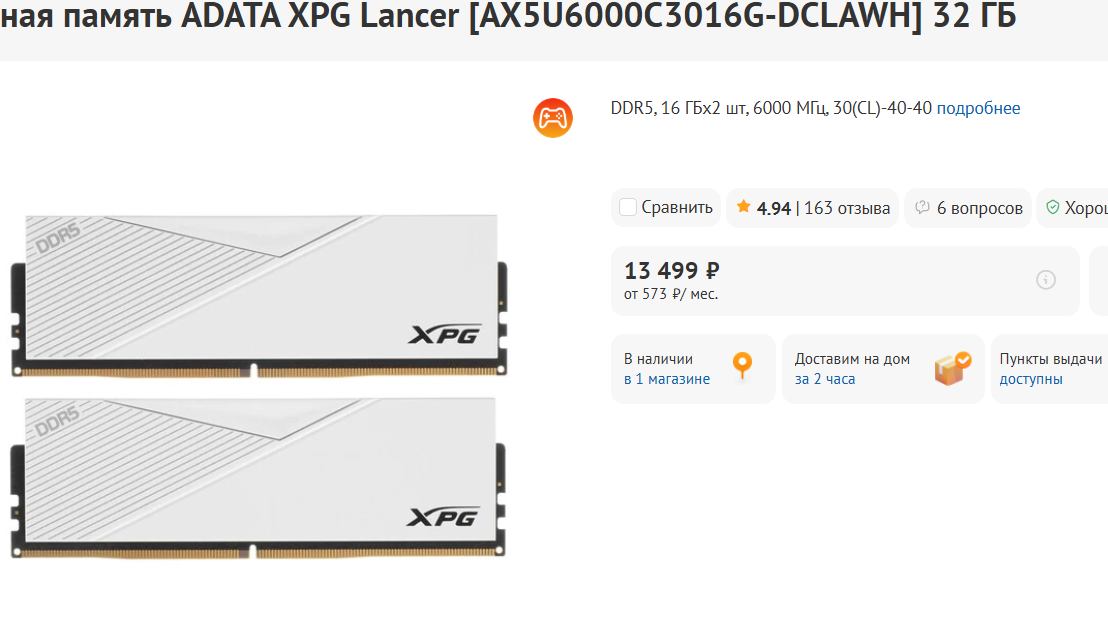Screen dimensions: 1108x631
Task: Open the доступны pickup points link
Action: [1030, 379]
